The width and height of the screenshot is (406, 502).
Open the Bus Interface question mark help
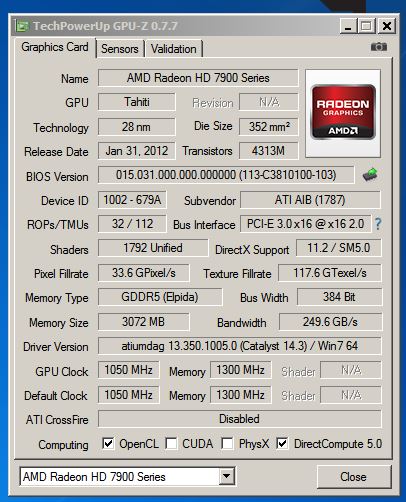[x=378, y=224]
